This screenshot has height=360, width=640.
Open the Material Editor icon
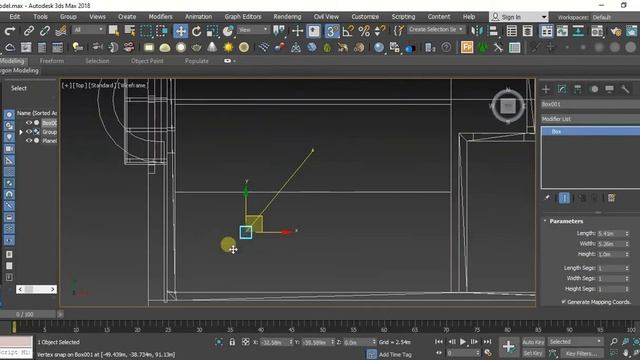tap(597, 31)
